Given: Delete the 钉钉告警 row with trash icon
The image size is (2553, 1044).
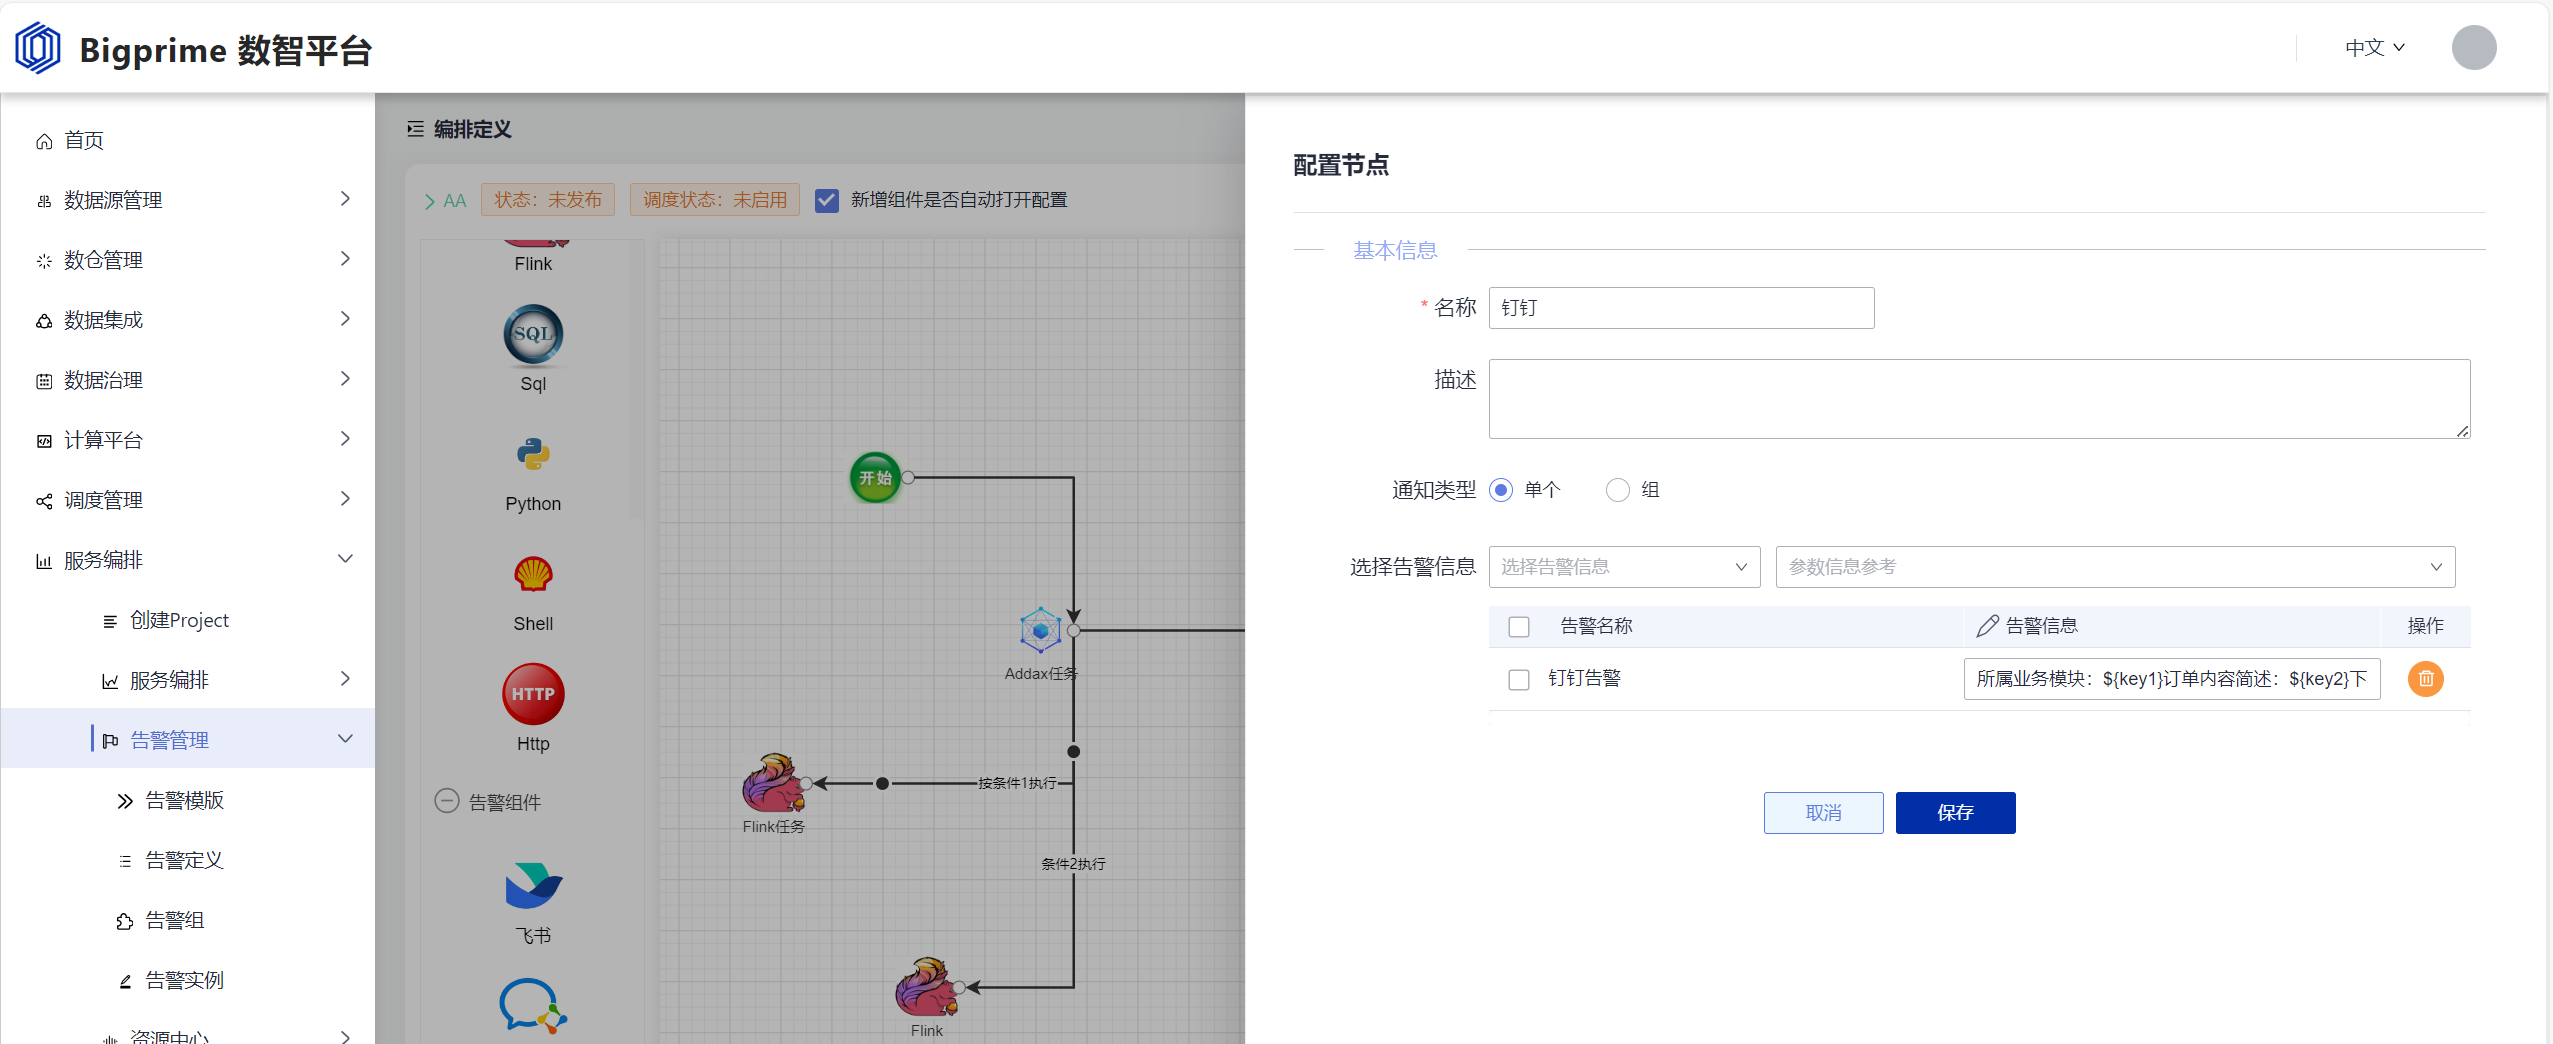Looking at the screenshot, I should click(x=2425, y=679).
